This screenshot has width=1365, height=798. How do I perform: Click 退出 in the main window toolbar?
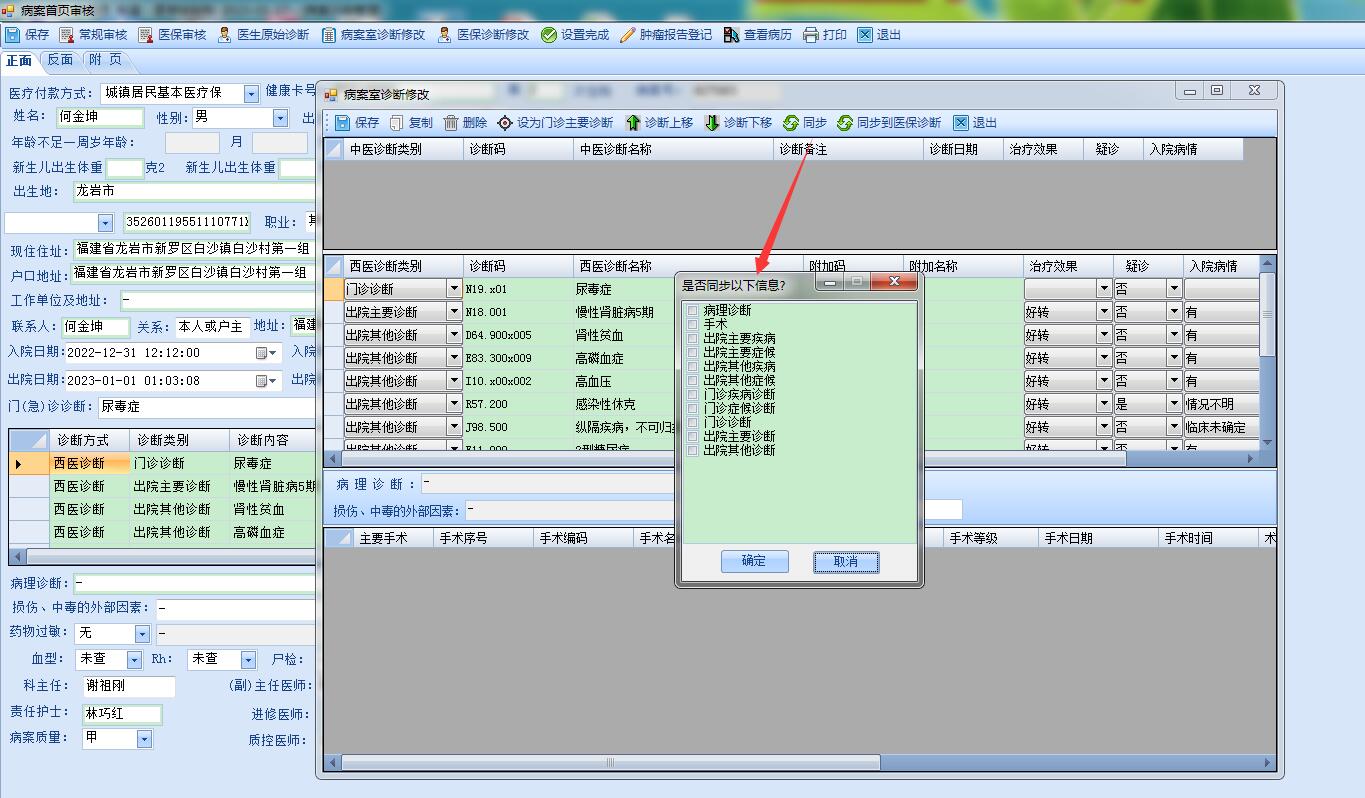879,34
